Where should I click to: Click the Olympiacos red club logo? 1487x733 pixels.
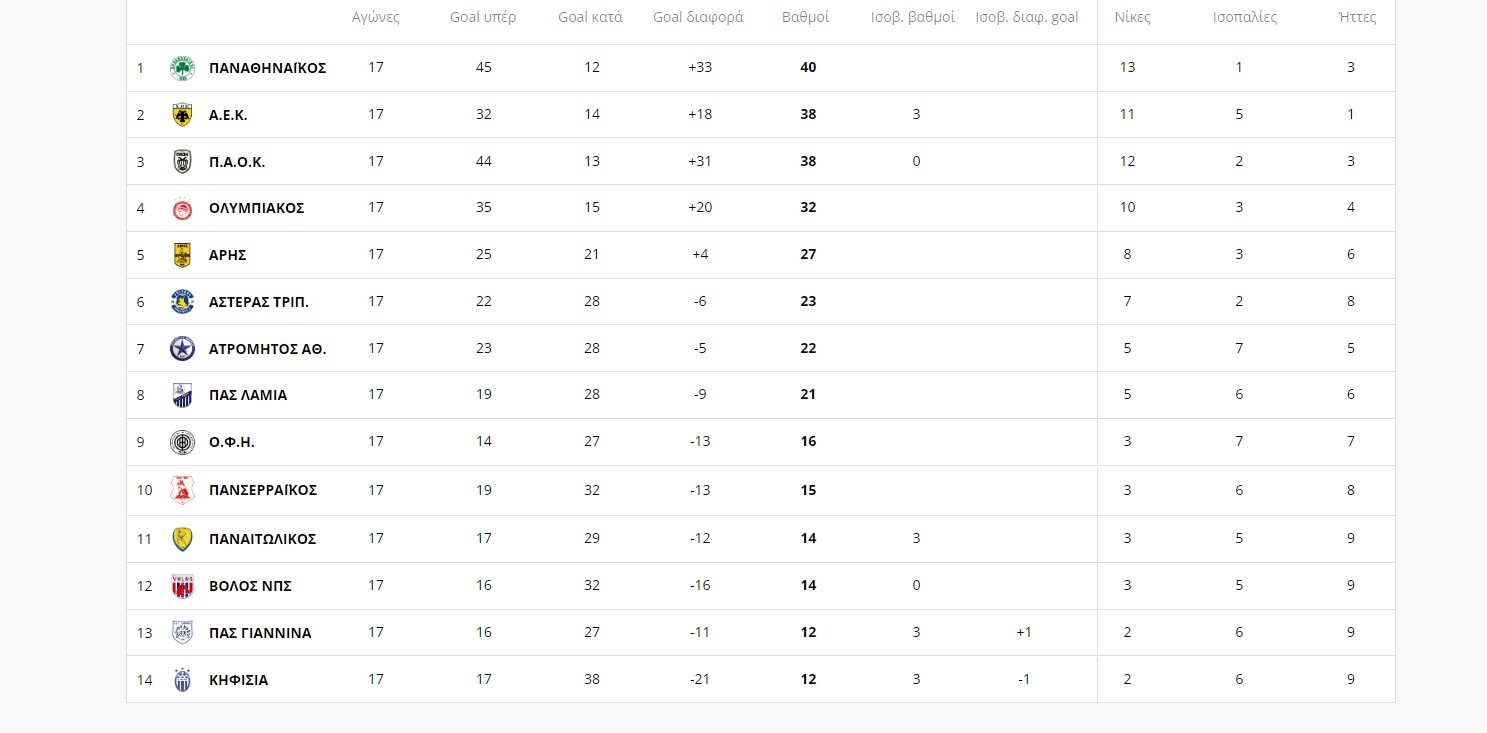(182, 208)
